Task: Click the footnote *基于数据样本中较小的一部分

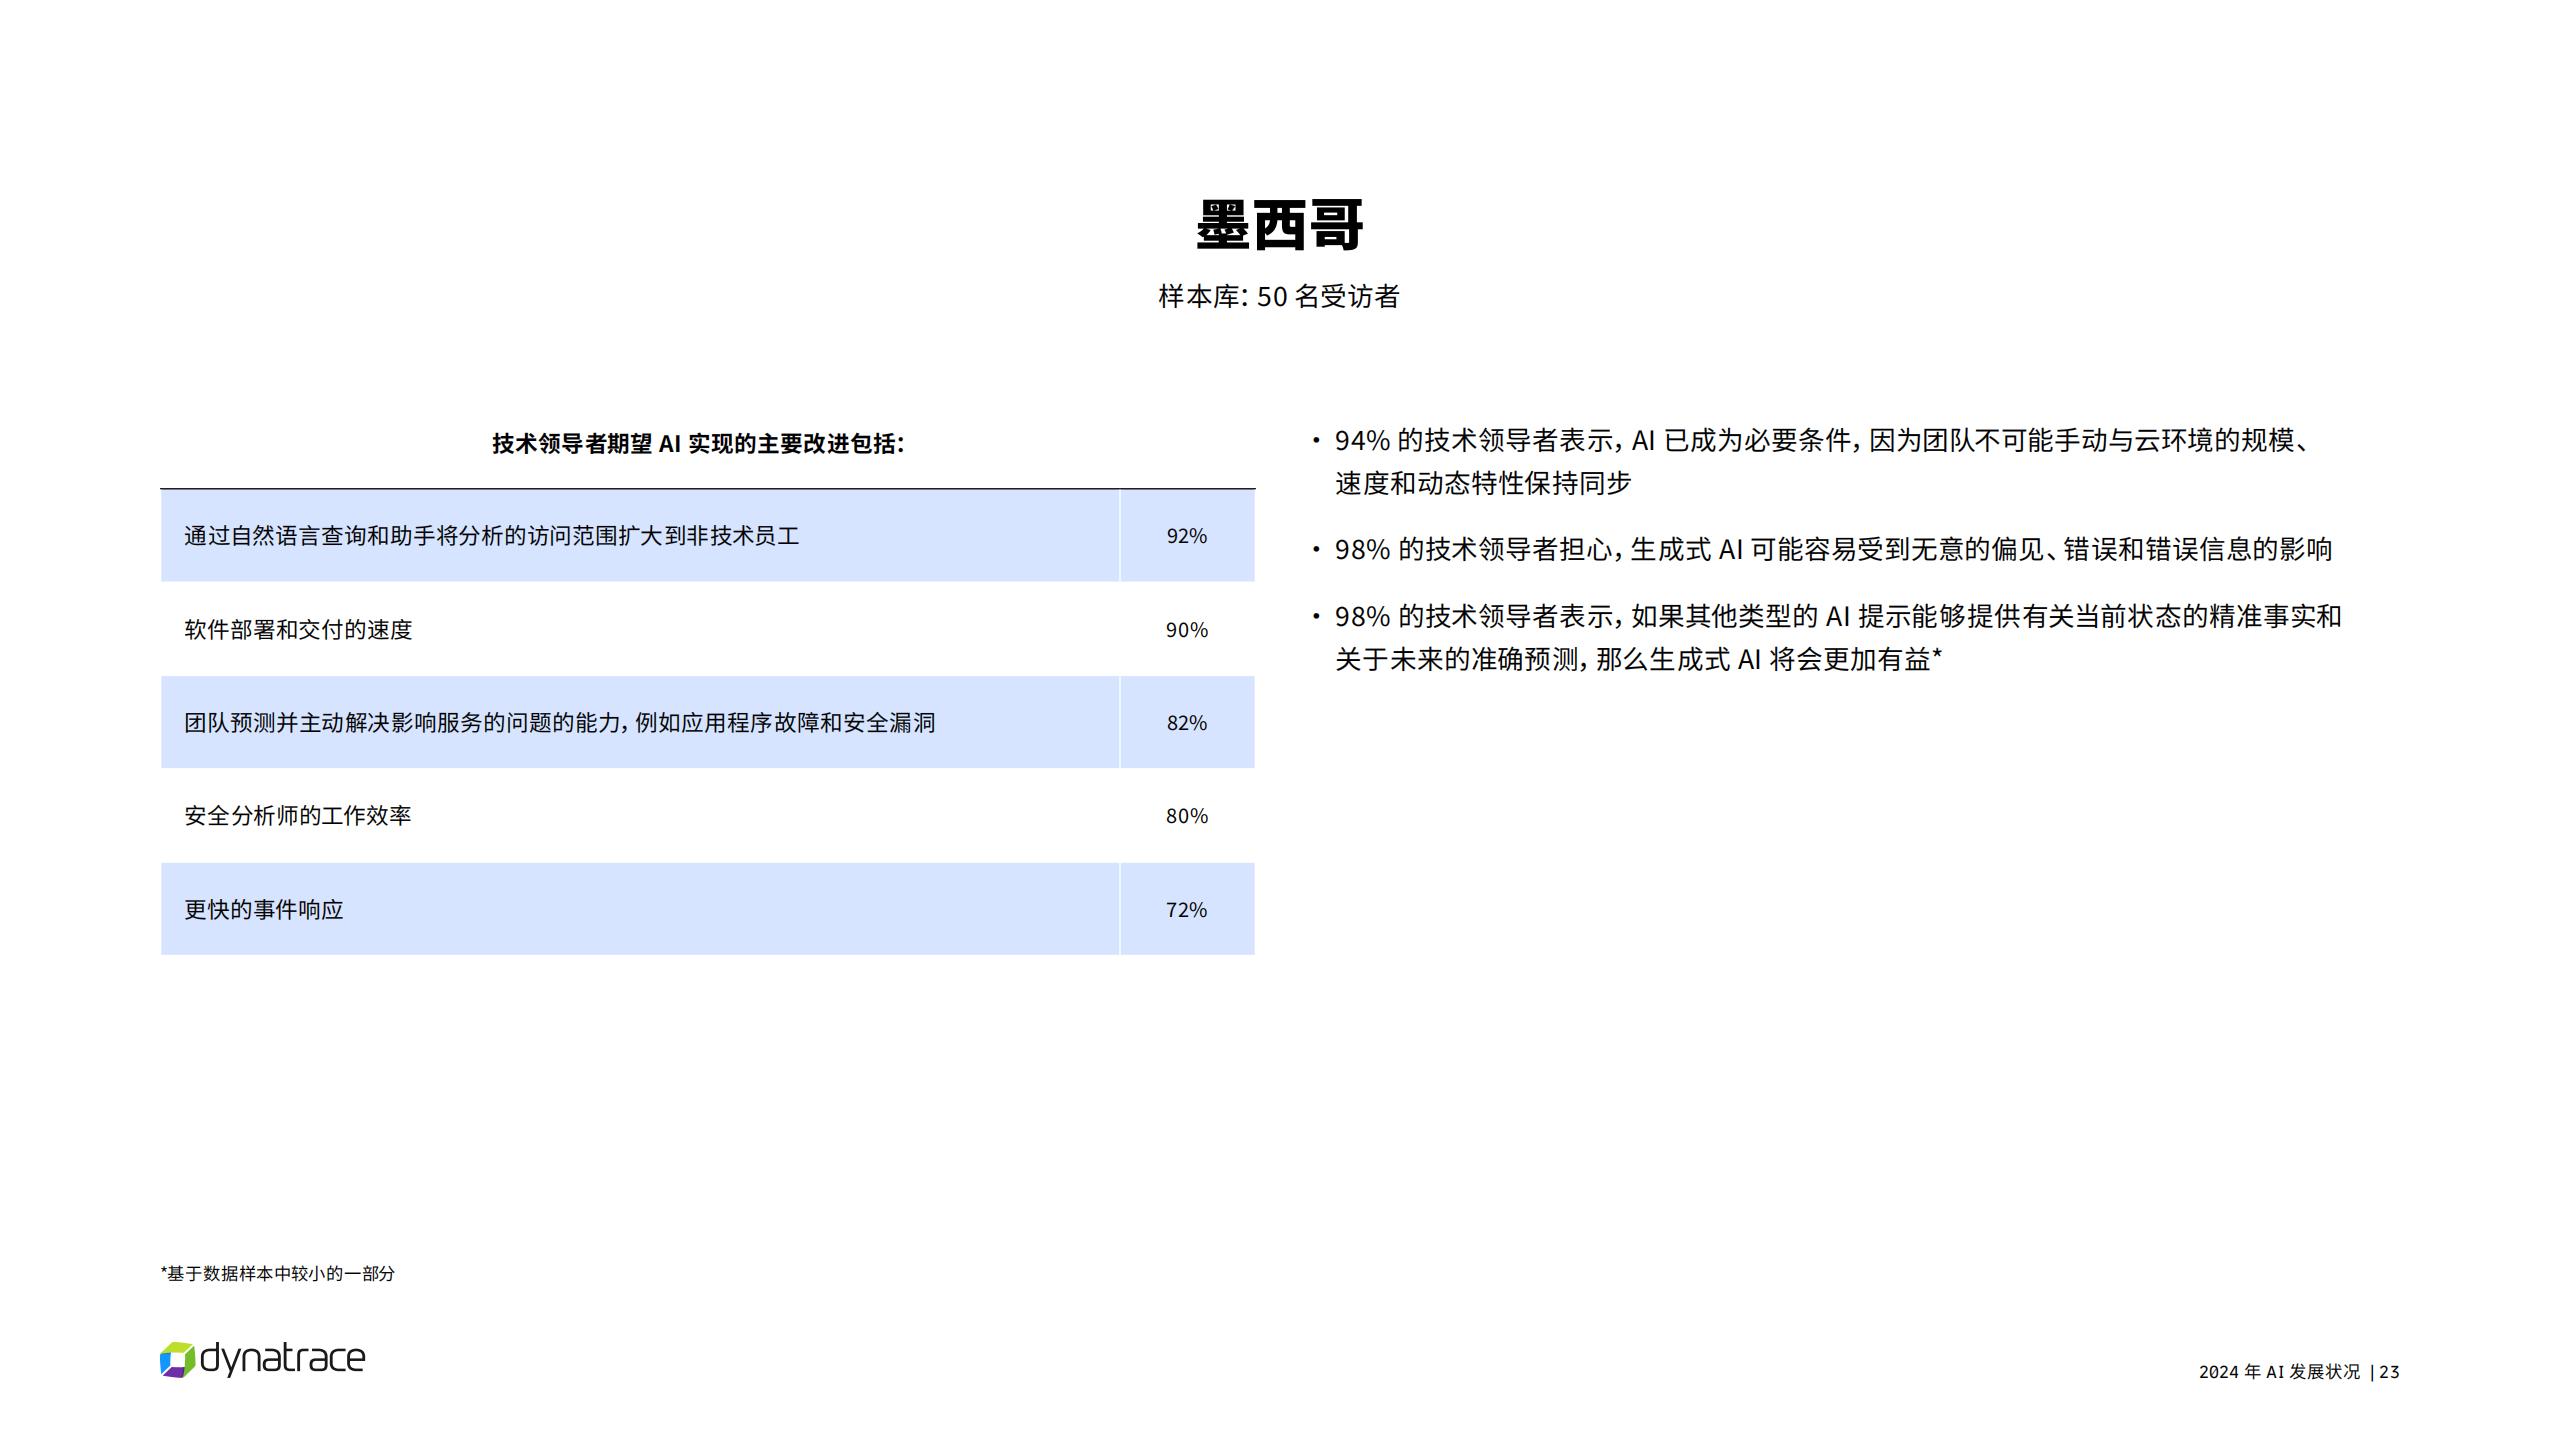Action: coord(278,1274)
